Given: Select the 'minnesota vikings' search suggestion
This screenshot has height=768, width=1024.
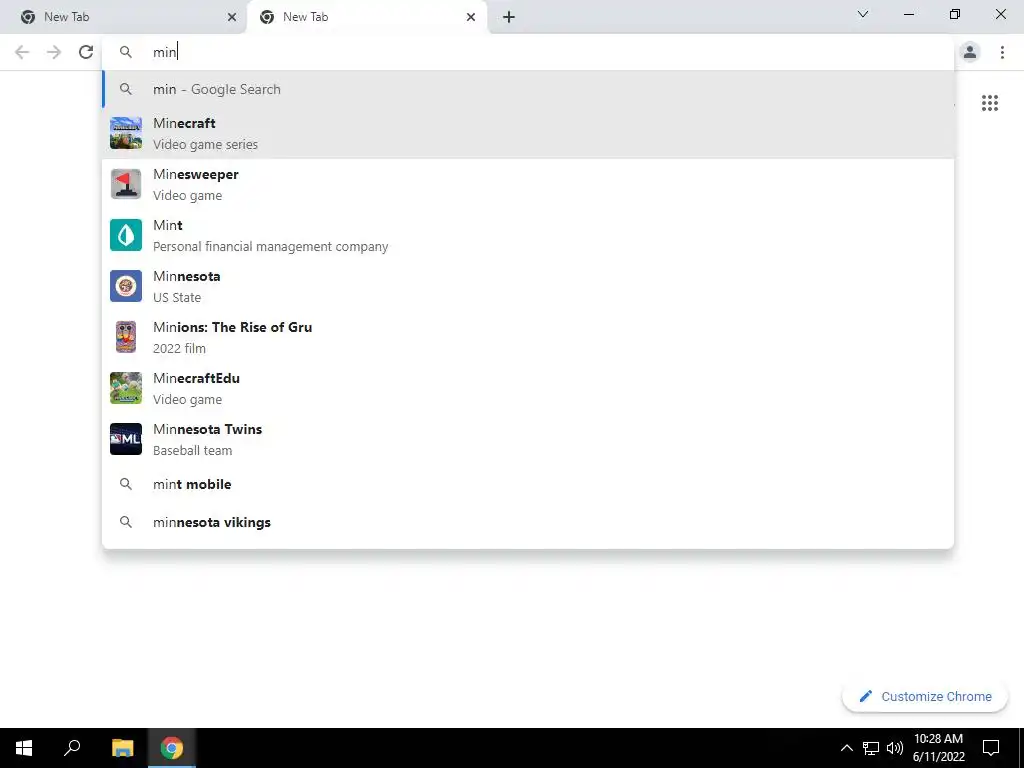Looking at the screenshot, I should click(x=528, y=522).
